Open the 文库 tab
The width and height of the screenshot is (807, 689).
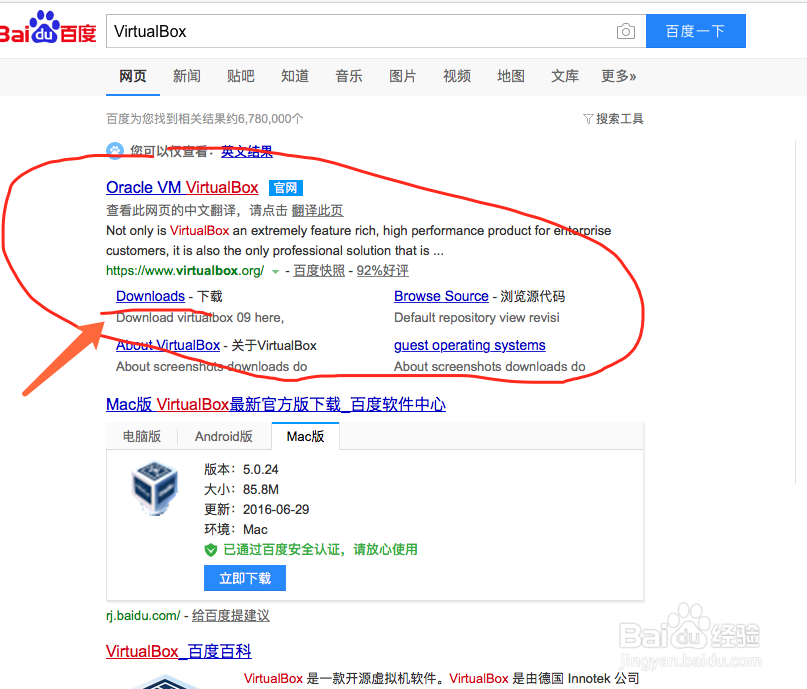[x=565, y=76]
